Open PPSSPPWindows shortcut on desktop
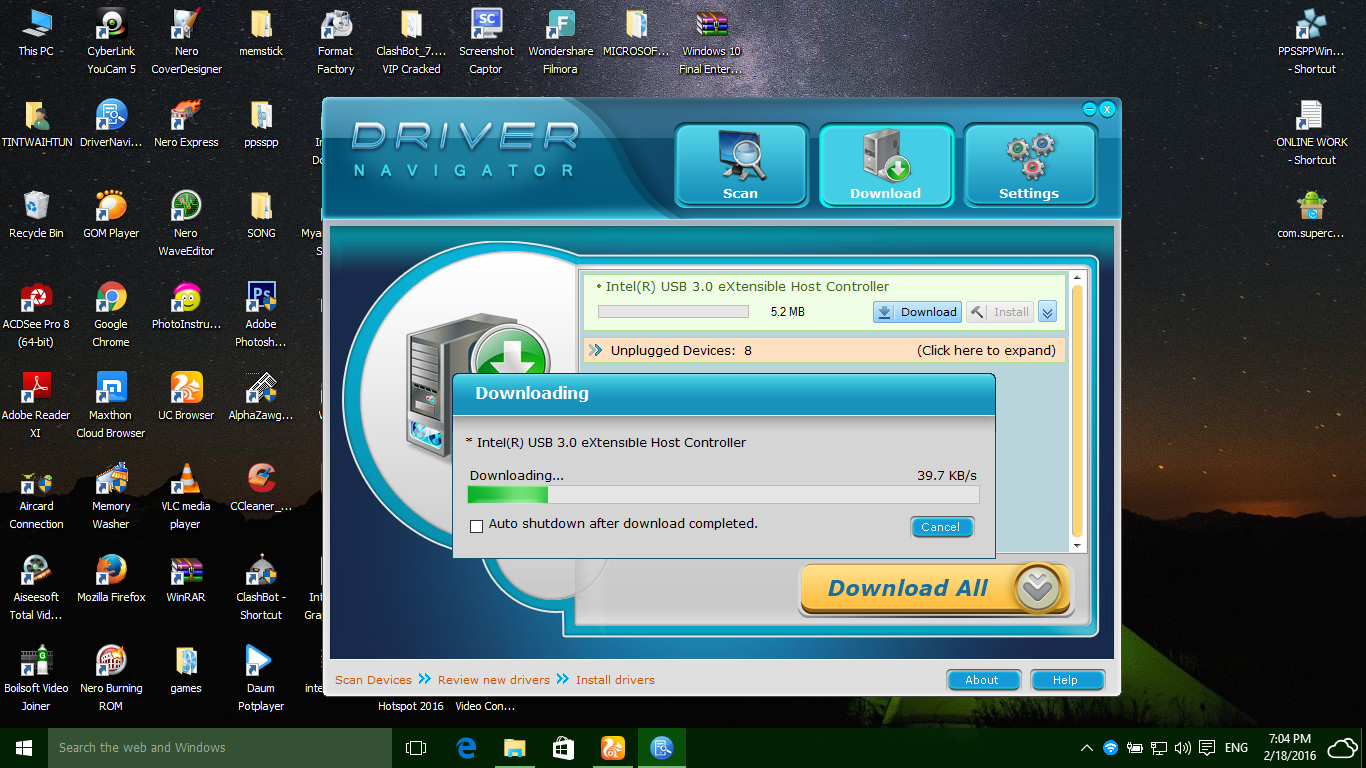This screenshot has height=768, width=1366. coord(1312,41)
